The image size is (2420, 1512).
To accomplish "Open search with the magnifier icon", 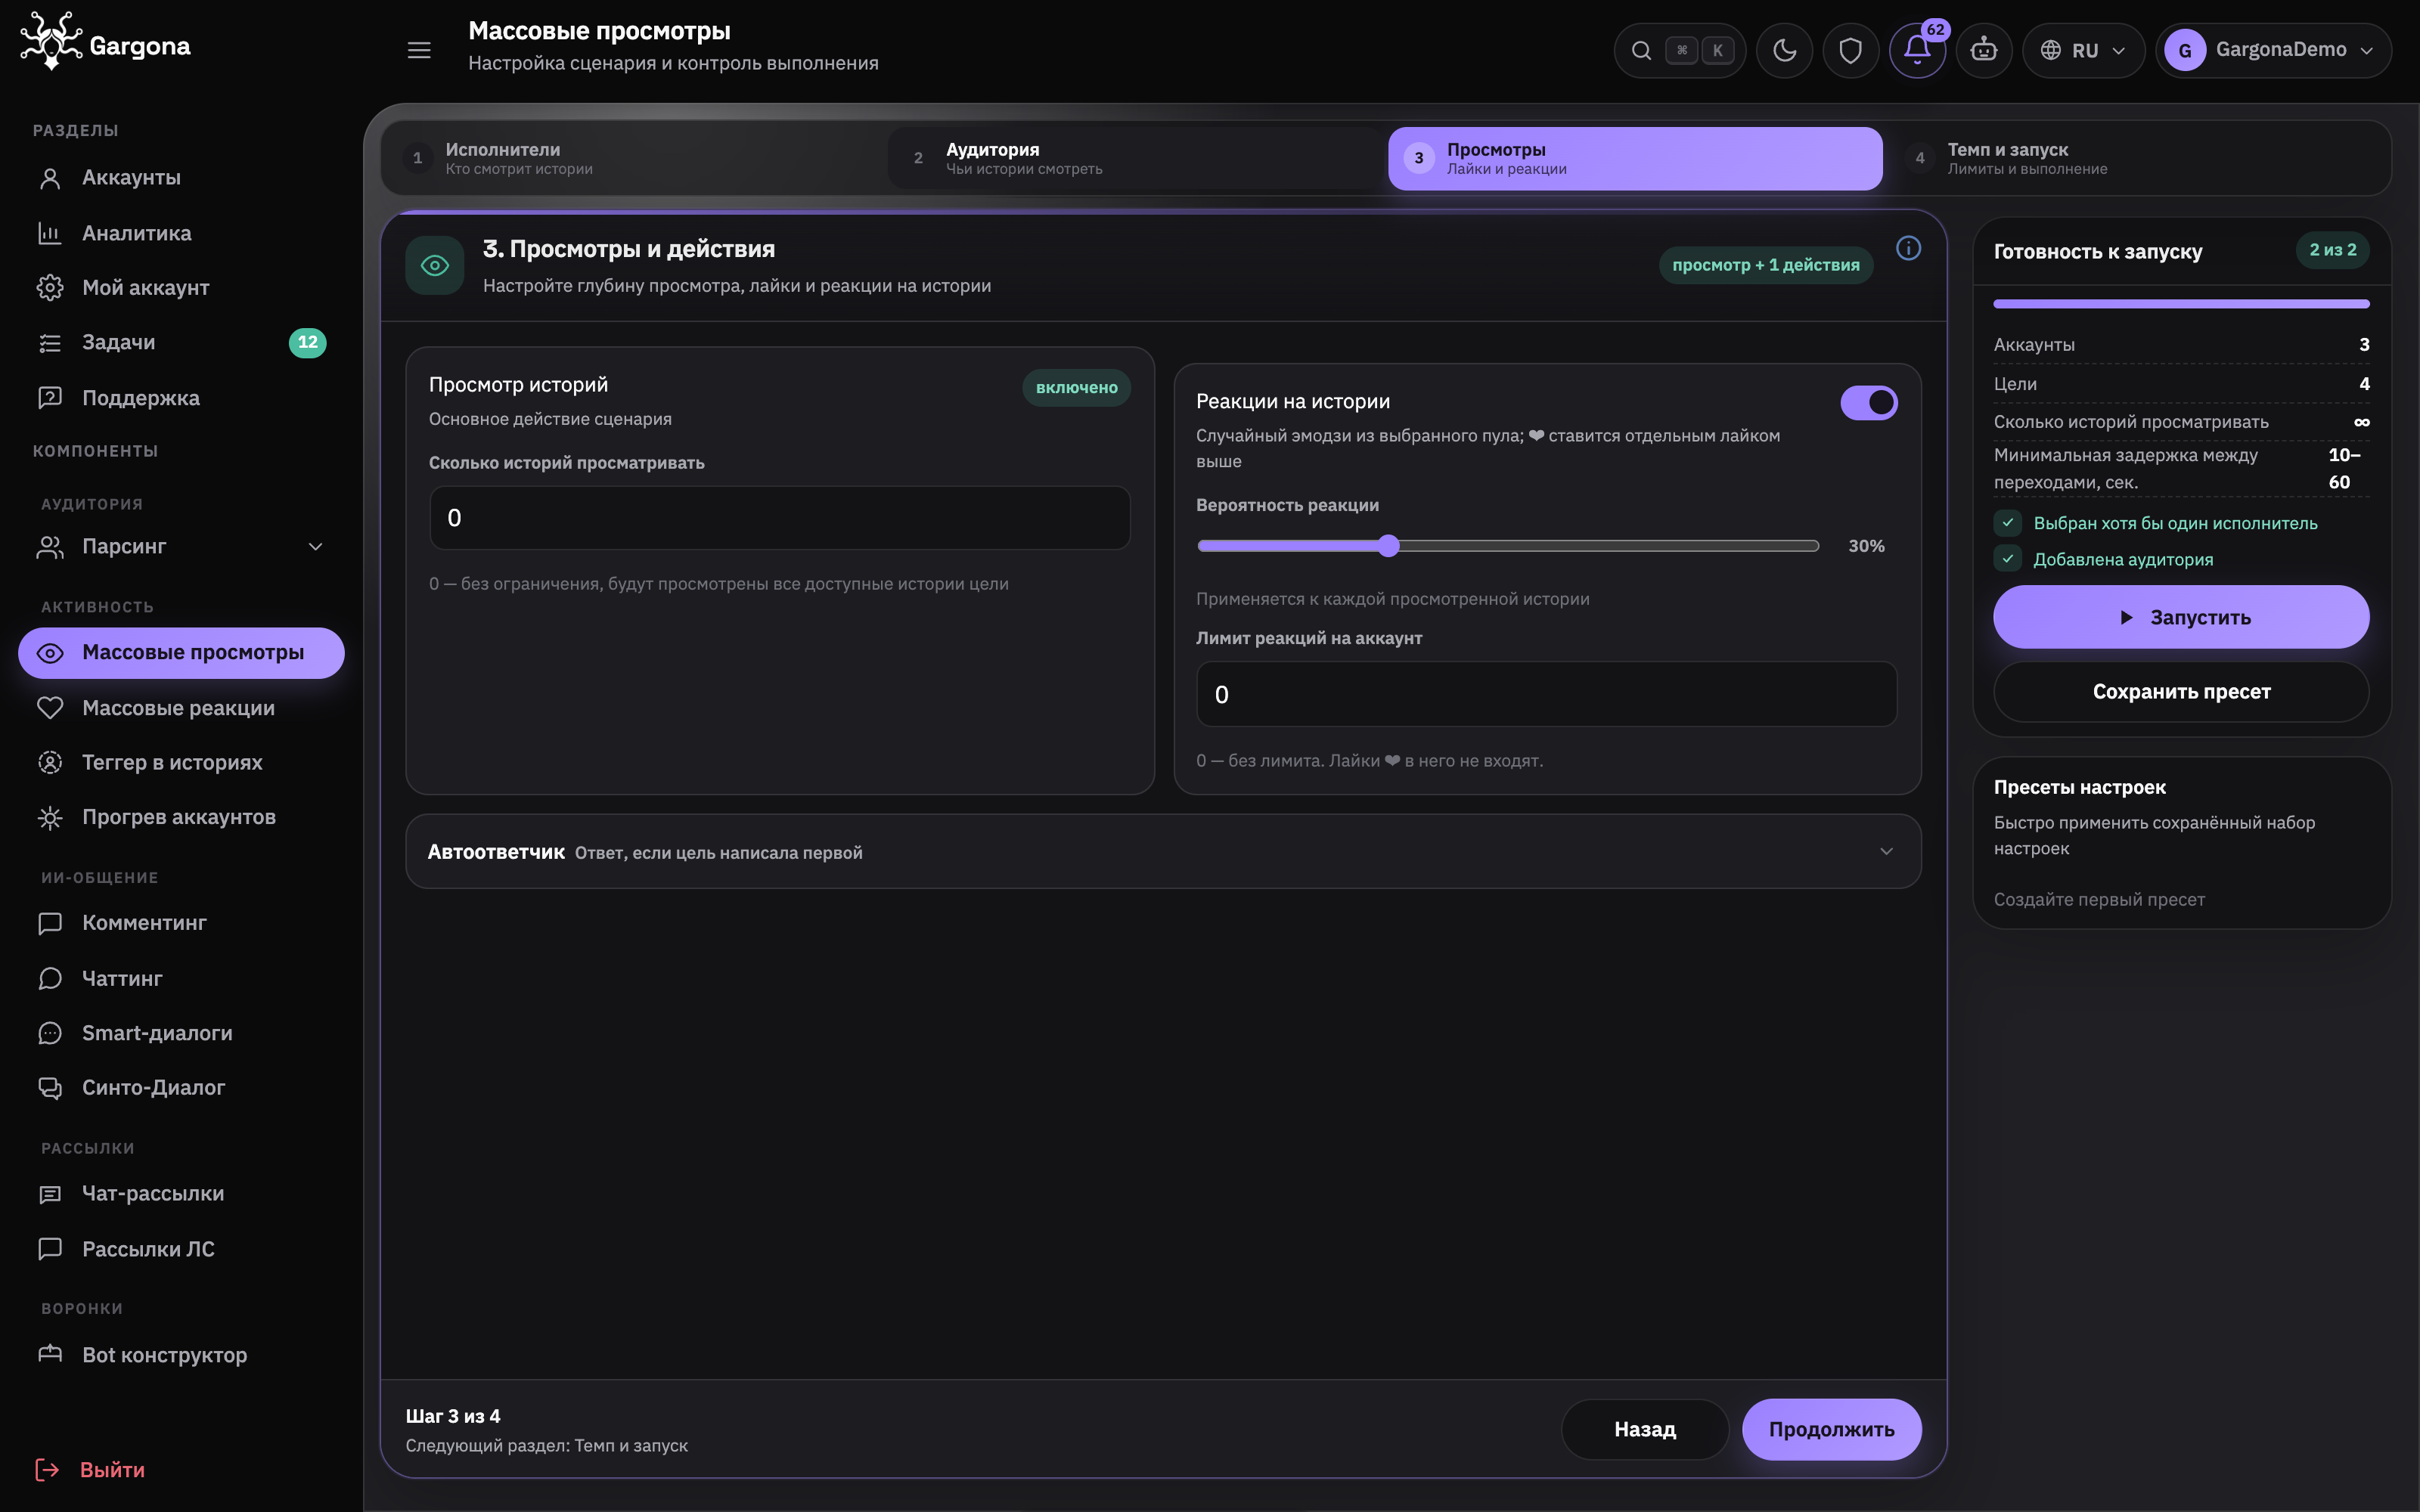I will click(x=1641, y=50).
